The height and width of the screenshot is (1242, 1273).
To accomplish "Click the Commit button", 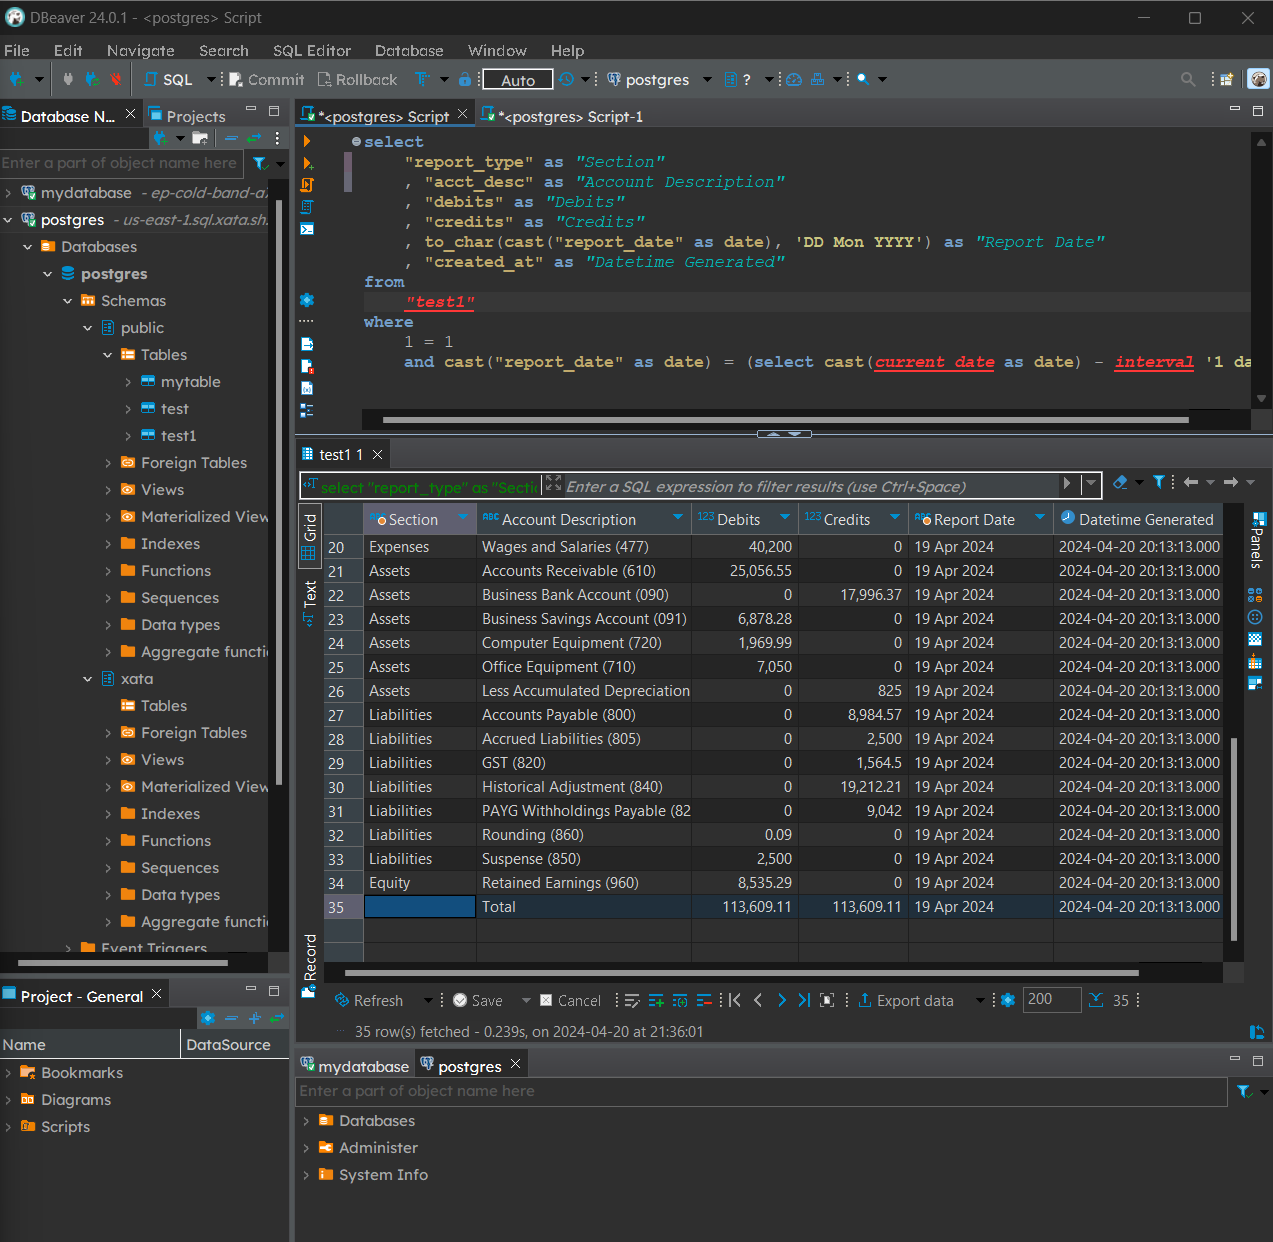I will tap(266, 80).
